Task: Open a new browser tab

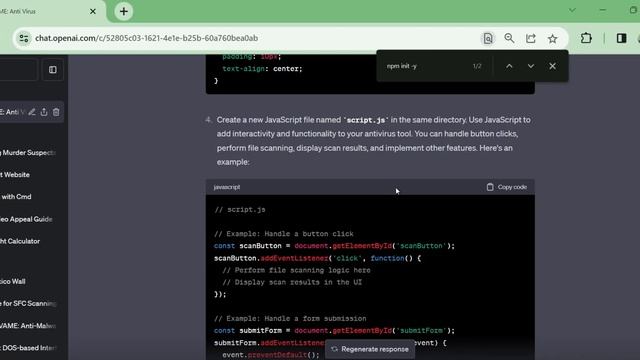Action: click(124, 11)
